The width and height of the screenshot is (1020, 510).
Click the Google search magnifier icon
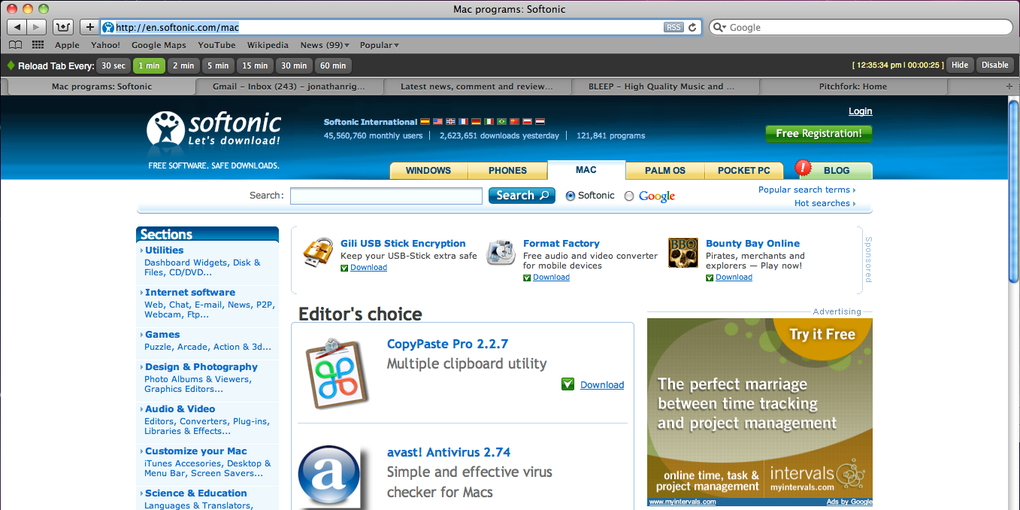tap(719, 27)
